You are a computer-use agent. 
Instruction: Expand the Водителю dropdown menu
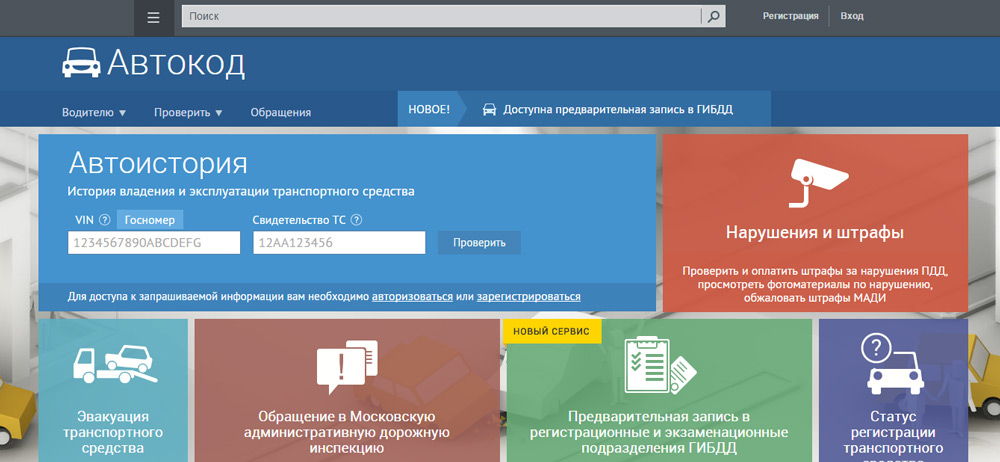click(94, 112)
